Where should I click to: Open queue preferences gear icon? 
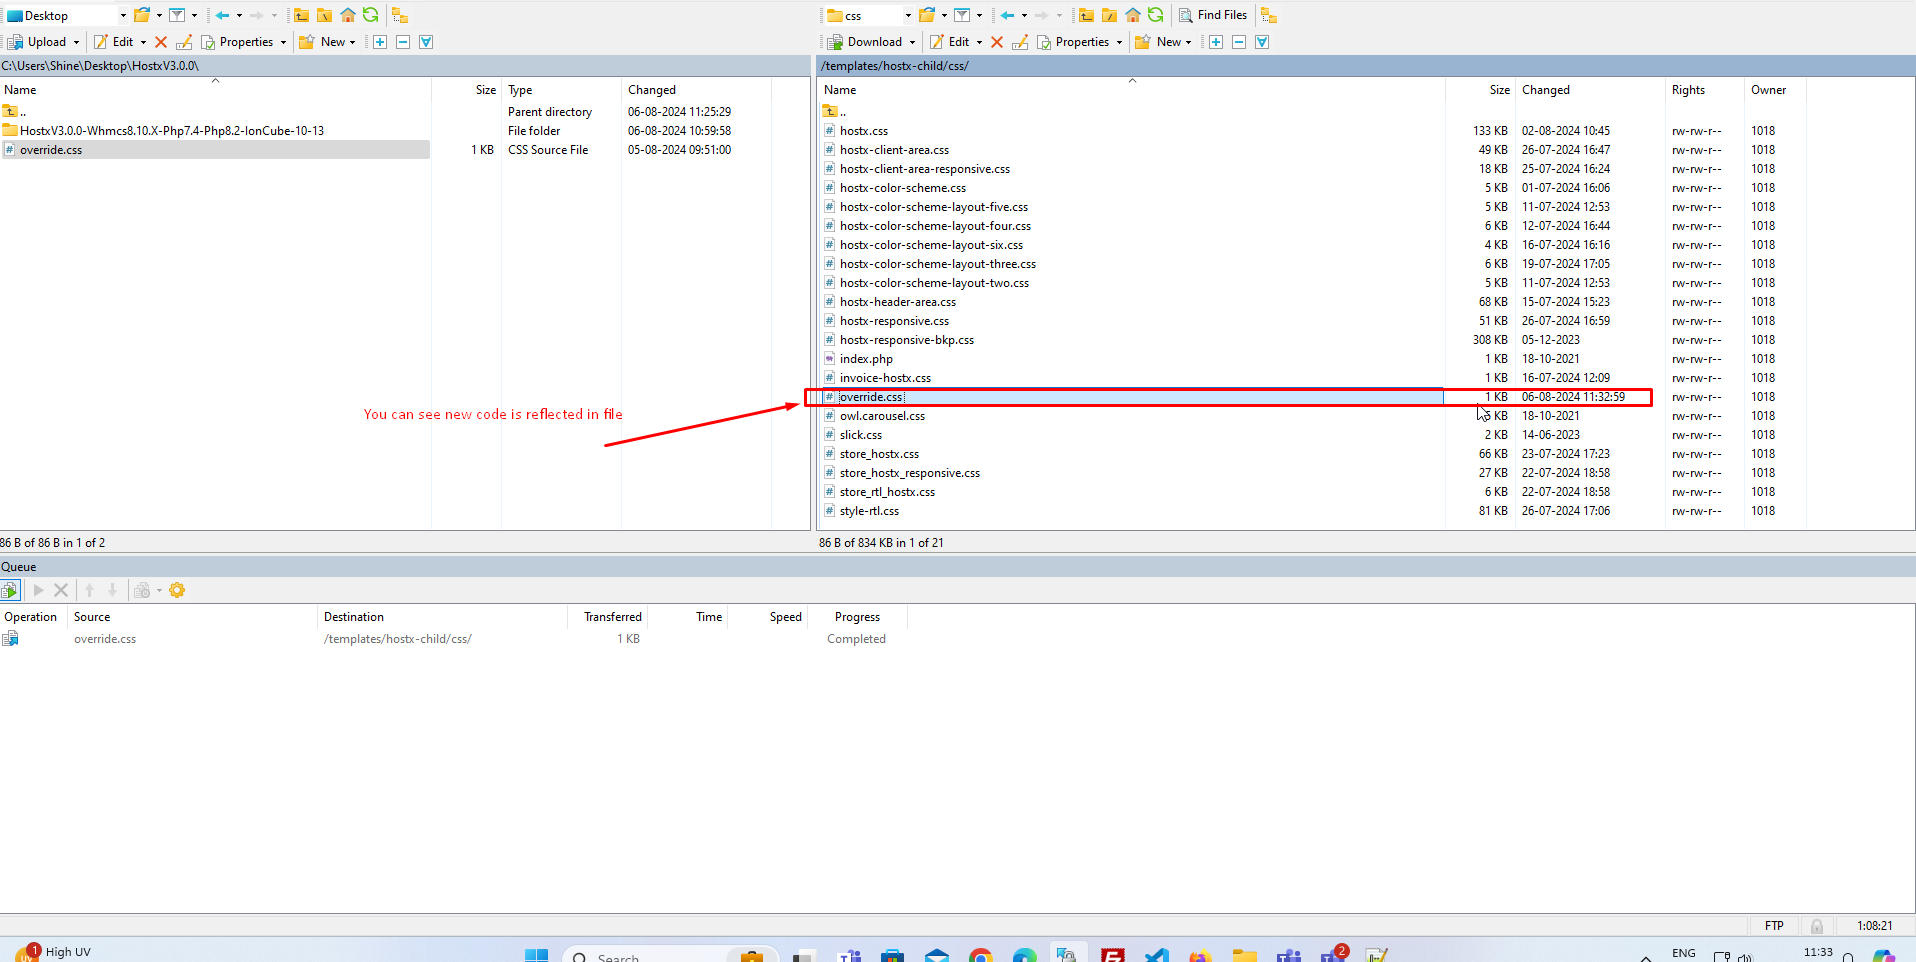pos(177,590)
